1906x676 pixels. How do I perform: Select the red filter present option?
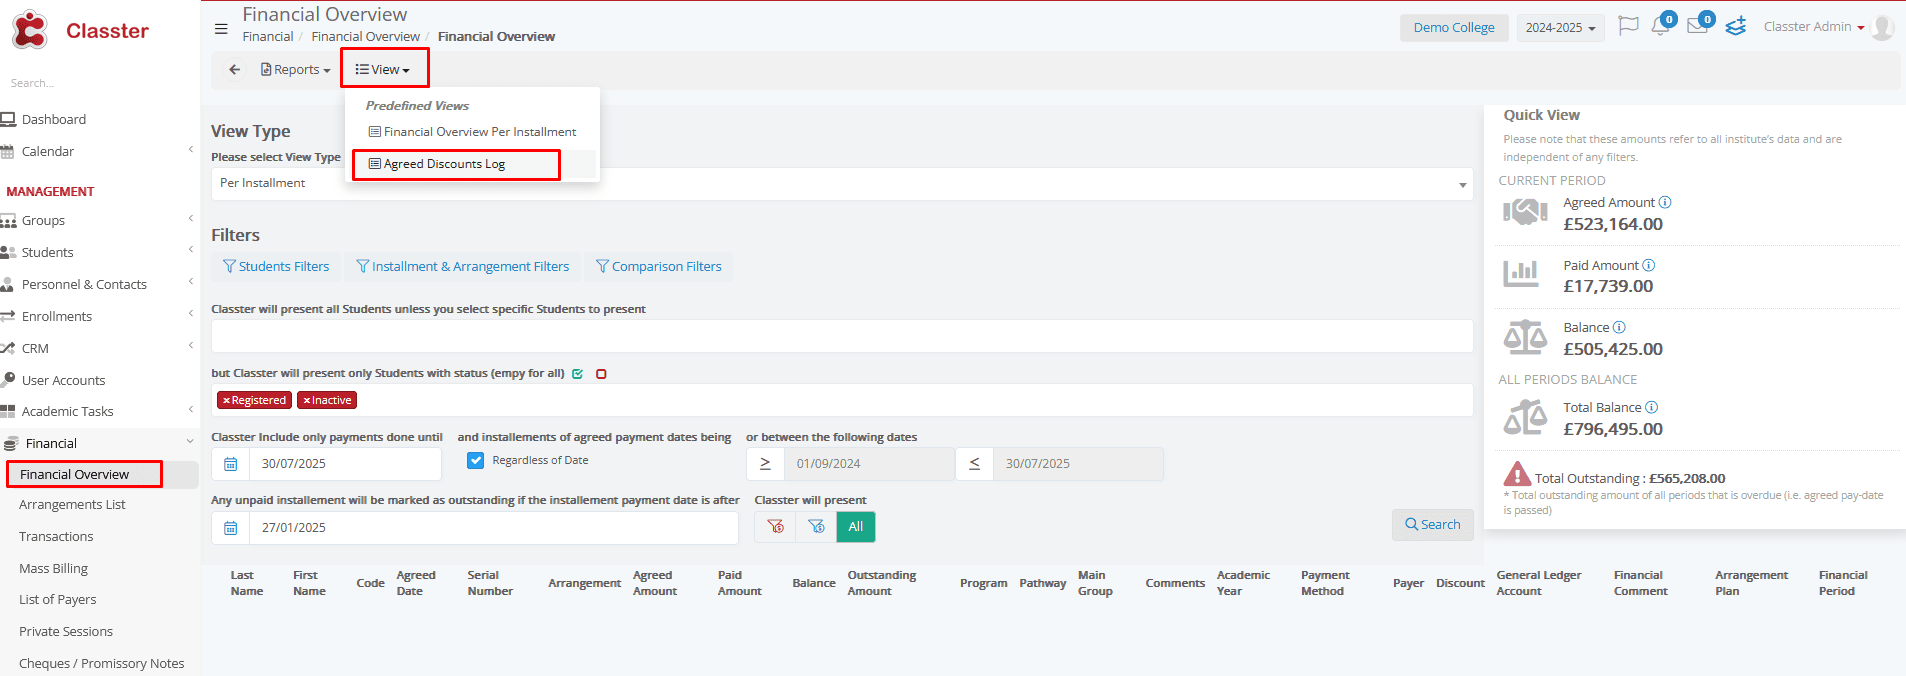[x=775, y=527]
